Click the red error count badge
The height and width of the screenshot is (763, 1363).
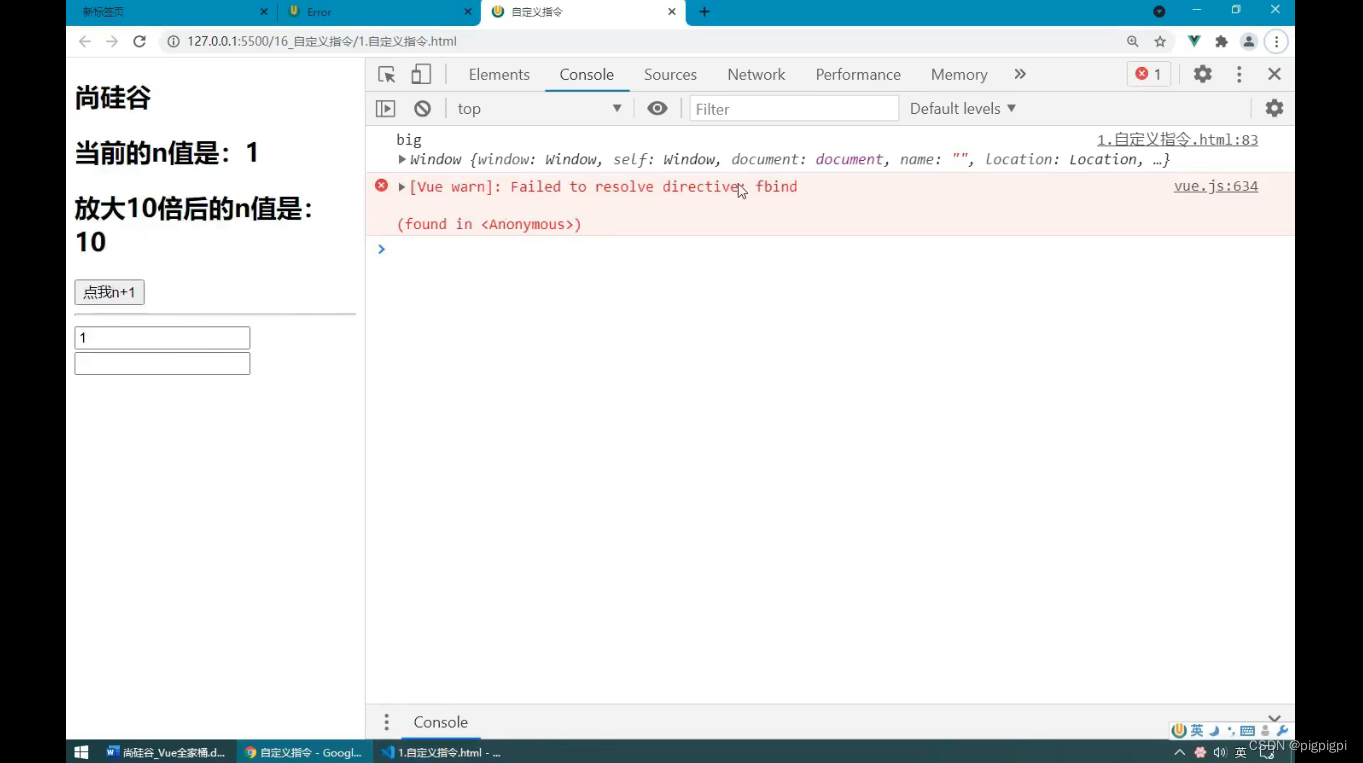(1148, 74)
